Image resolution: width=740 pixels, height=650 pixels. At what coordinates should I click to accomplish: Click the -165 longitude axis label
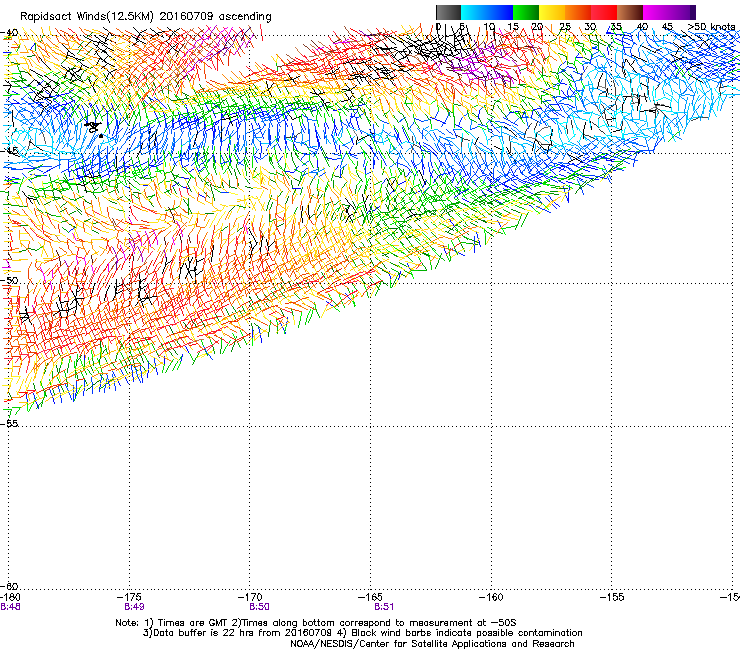[371, 598]
